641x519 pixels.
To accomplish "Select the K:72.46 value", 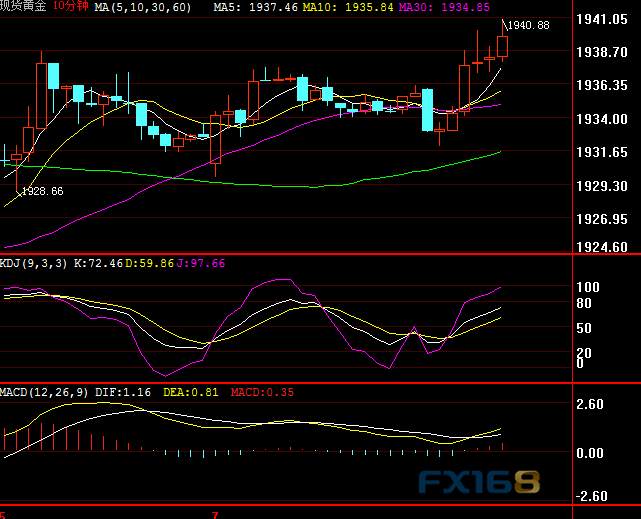I will pos(98,263).
